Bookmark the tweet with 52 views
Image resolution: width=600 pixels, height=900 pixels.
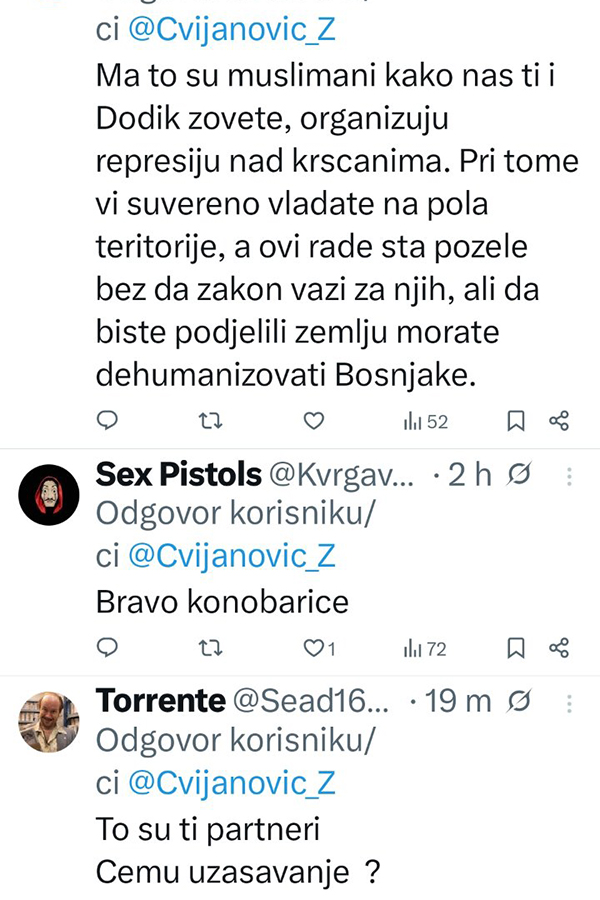pyautogui.click(x=516, y=422)
